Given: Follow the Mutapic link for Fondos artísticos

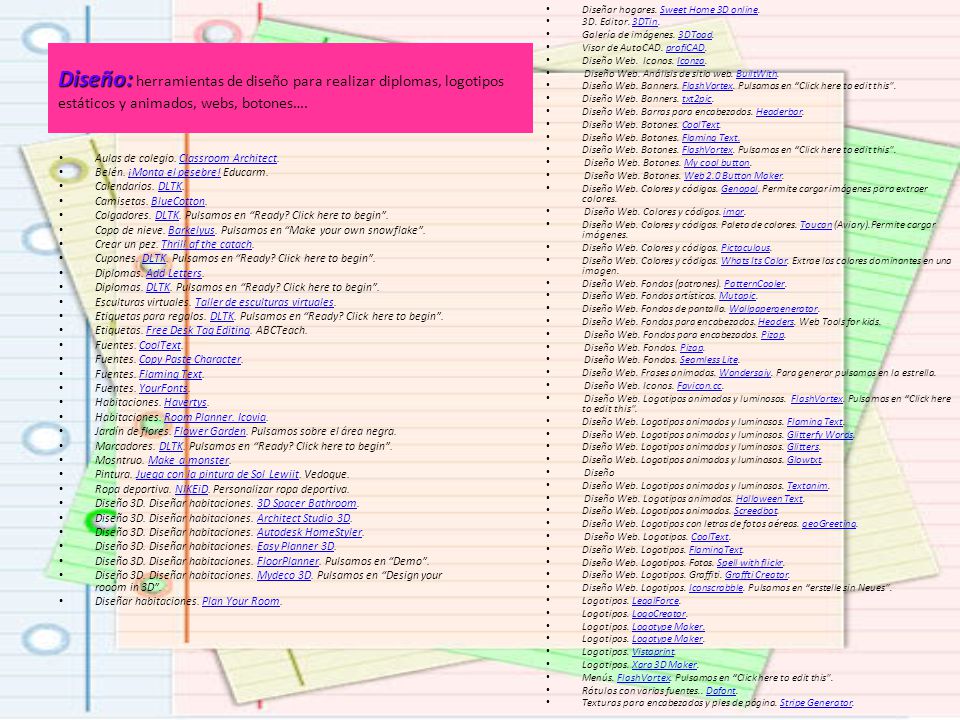Looking at the screenshot, I should coord(737,296).
